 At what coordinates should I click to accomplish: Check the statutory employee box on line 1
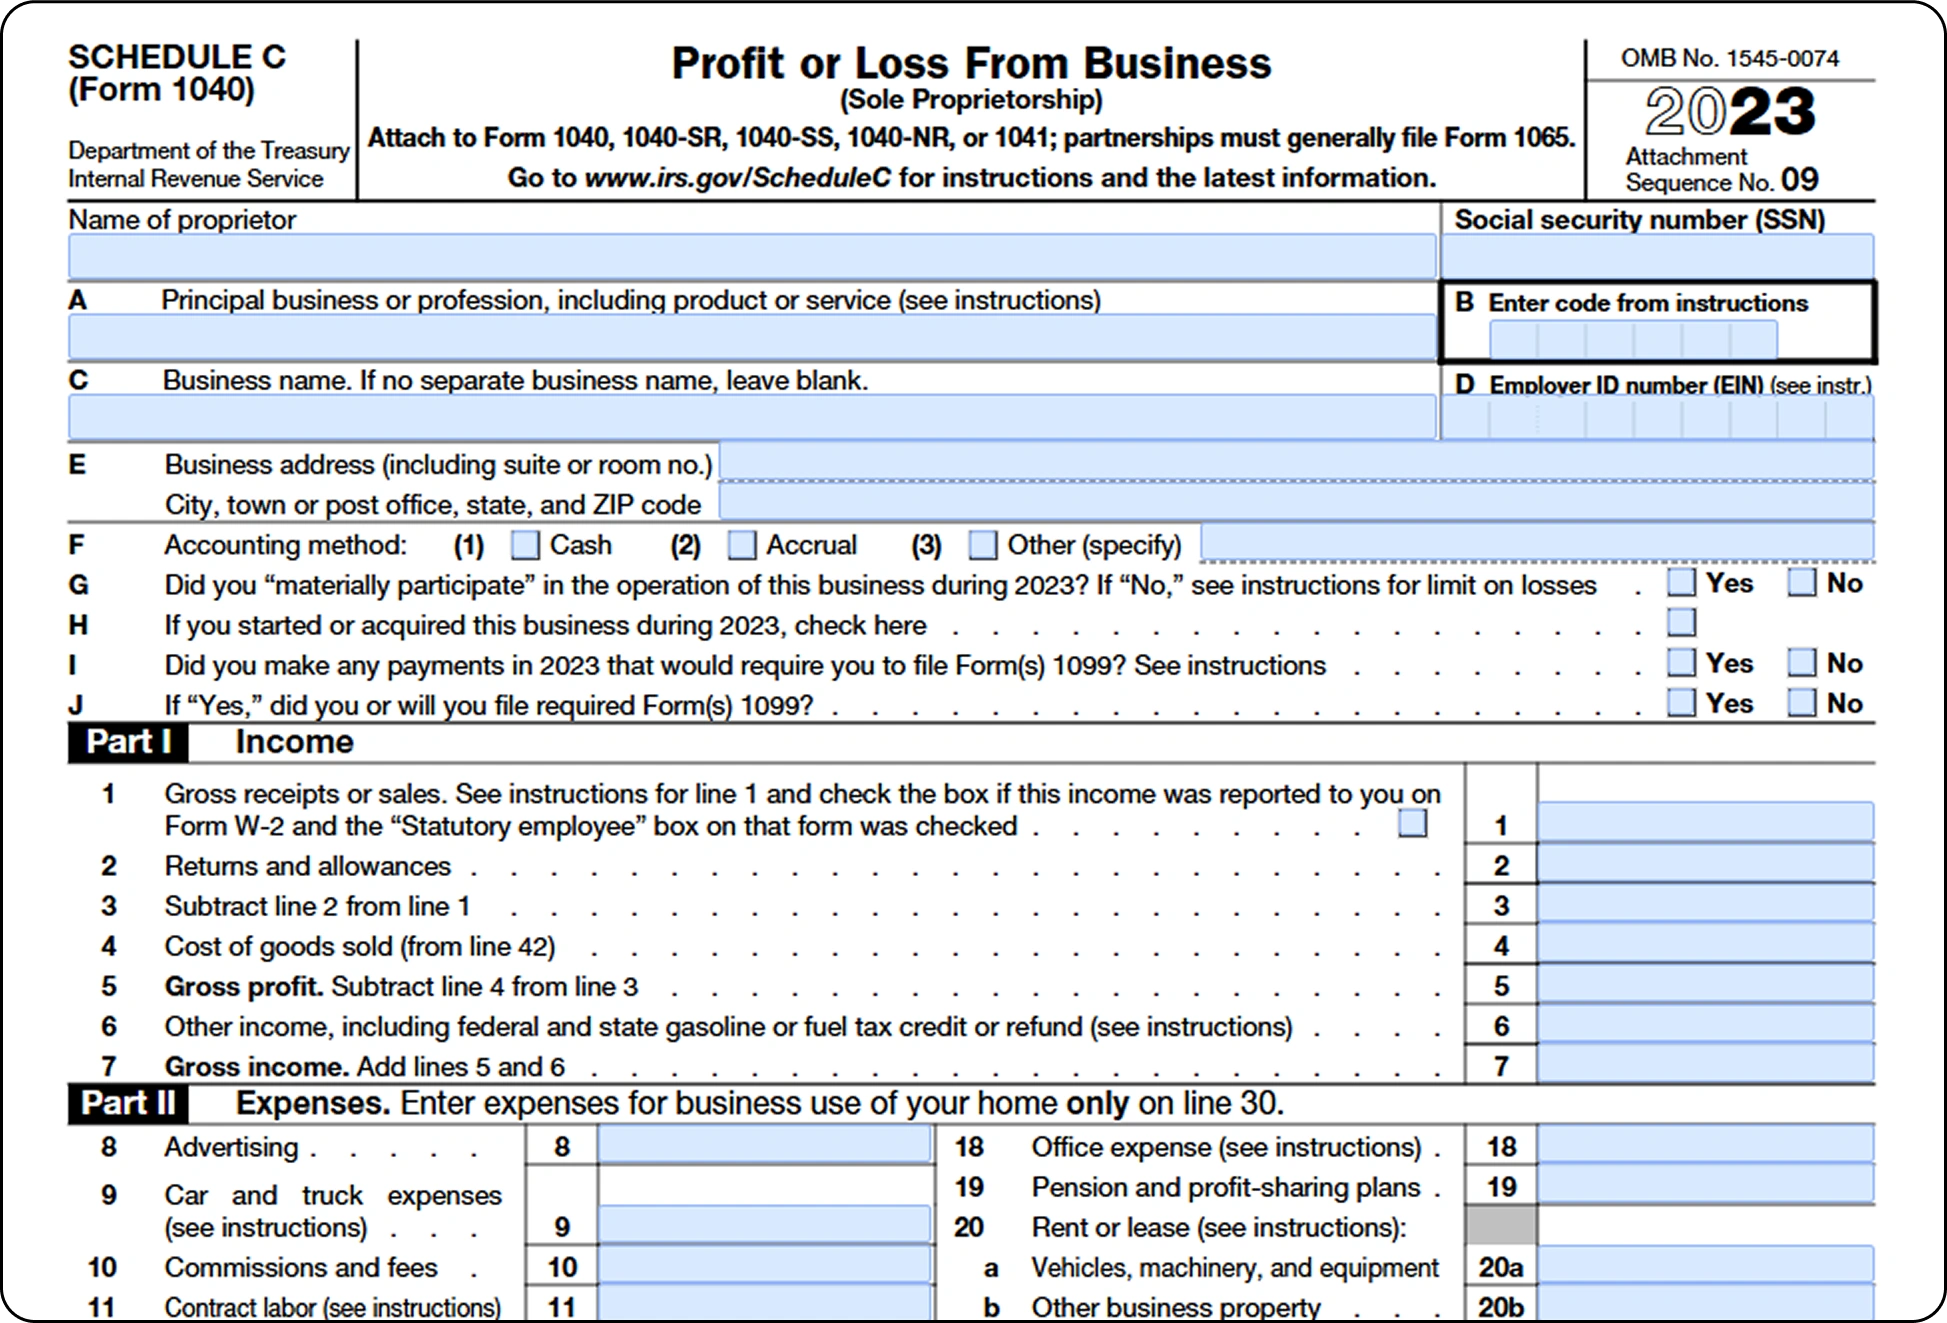[1413, 823]
